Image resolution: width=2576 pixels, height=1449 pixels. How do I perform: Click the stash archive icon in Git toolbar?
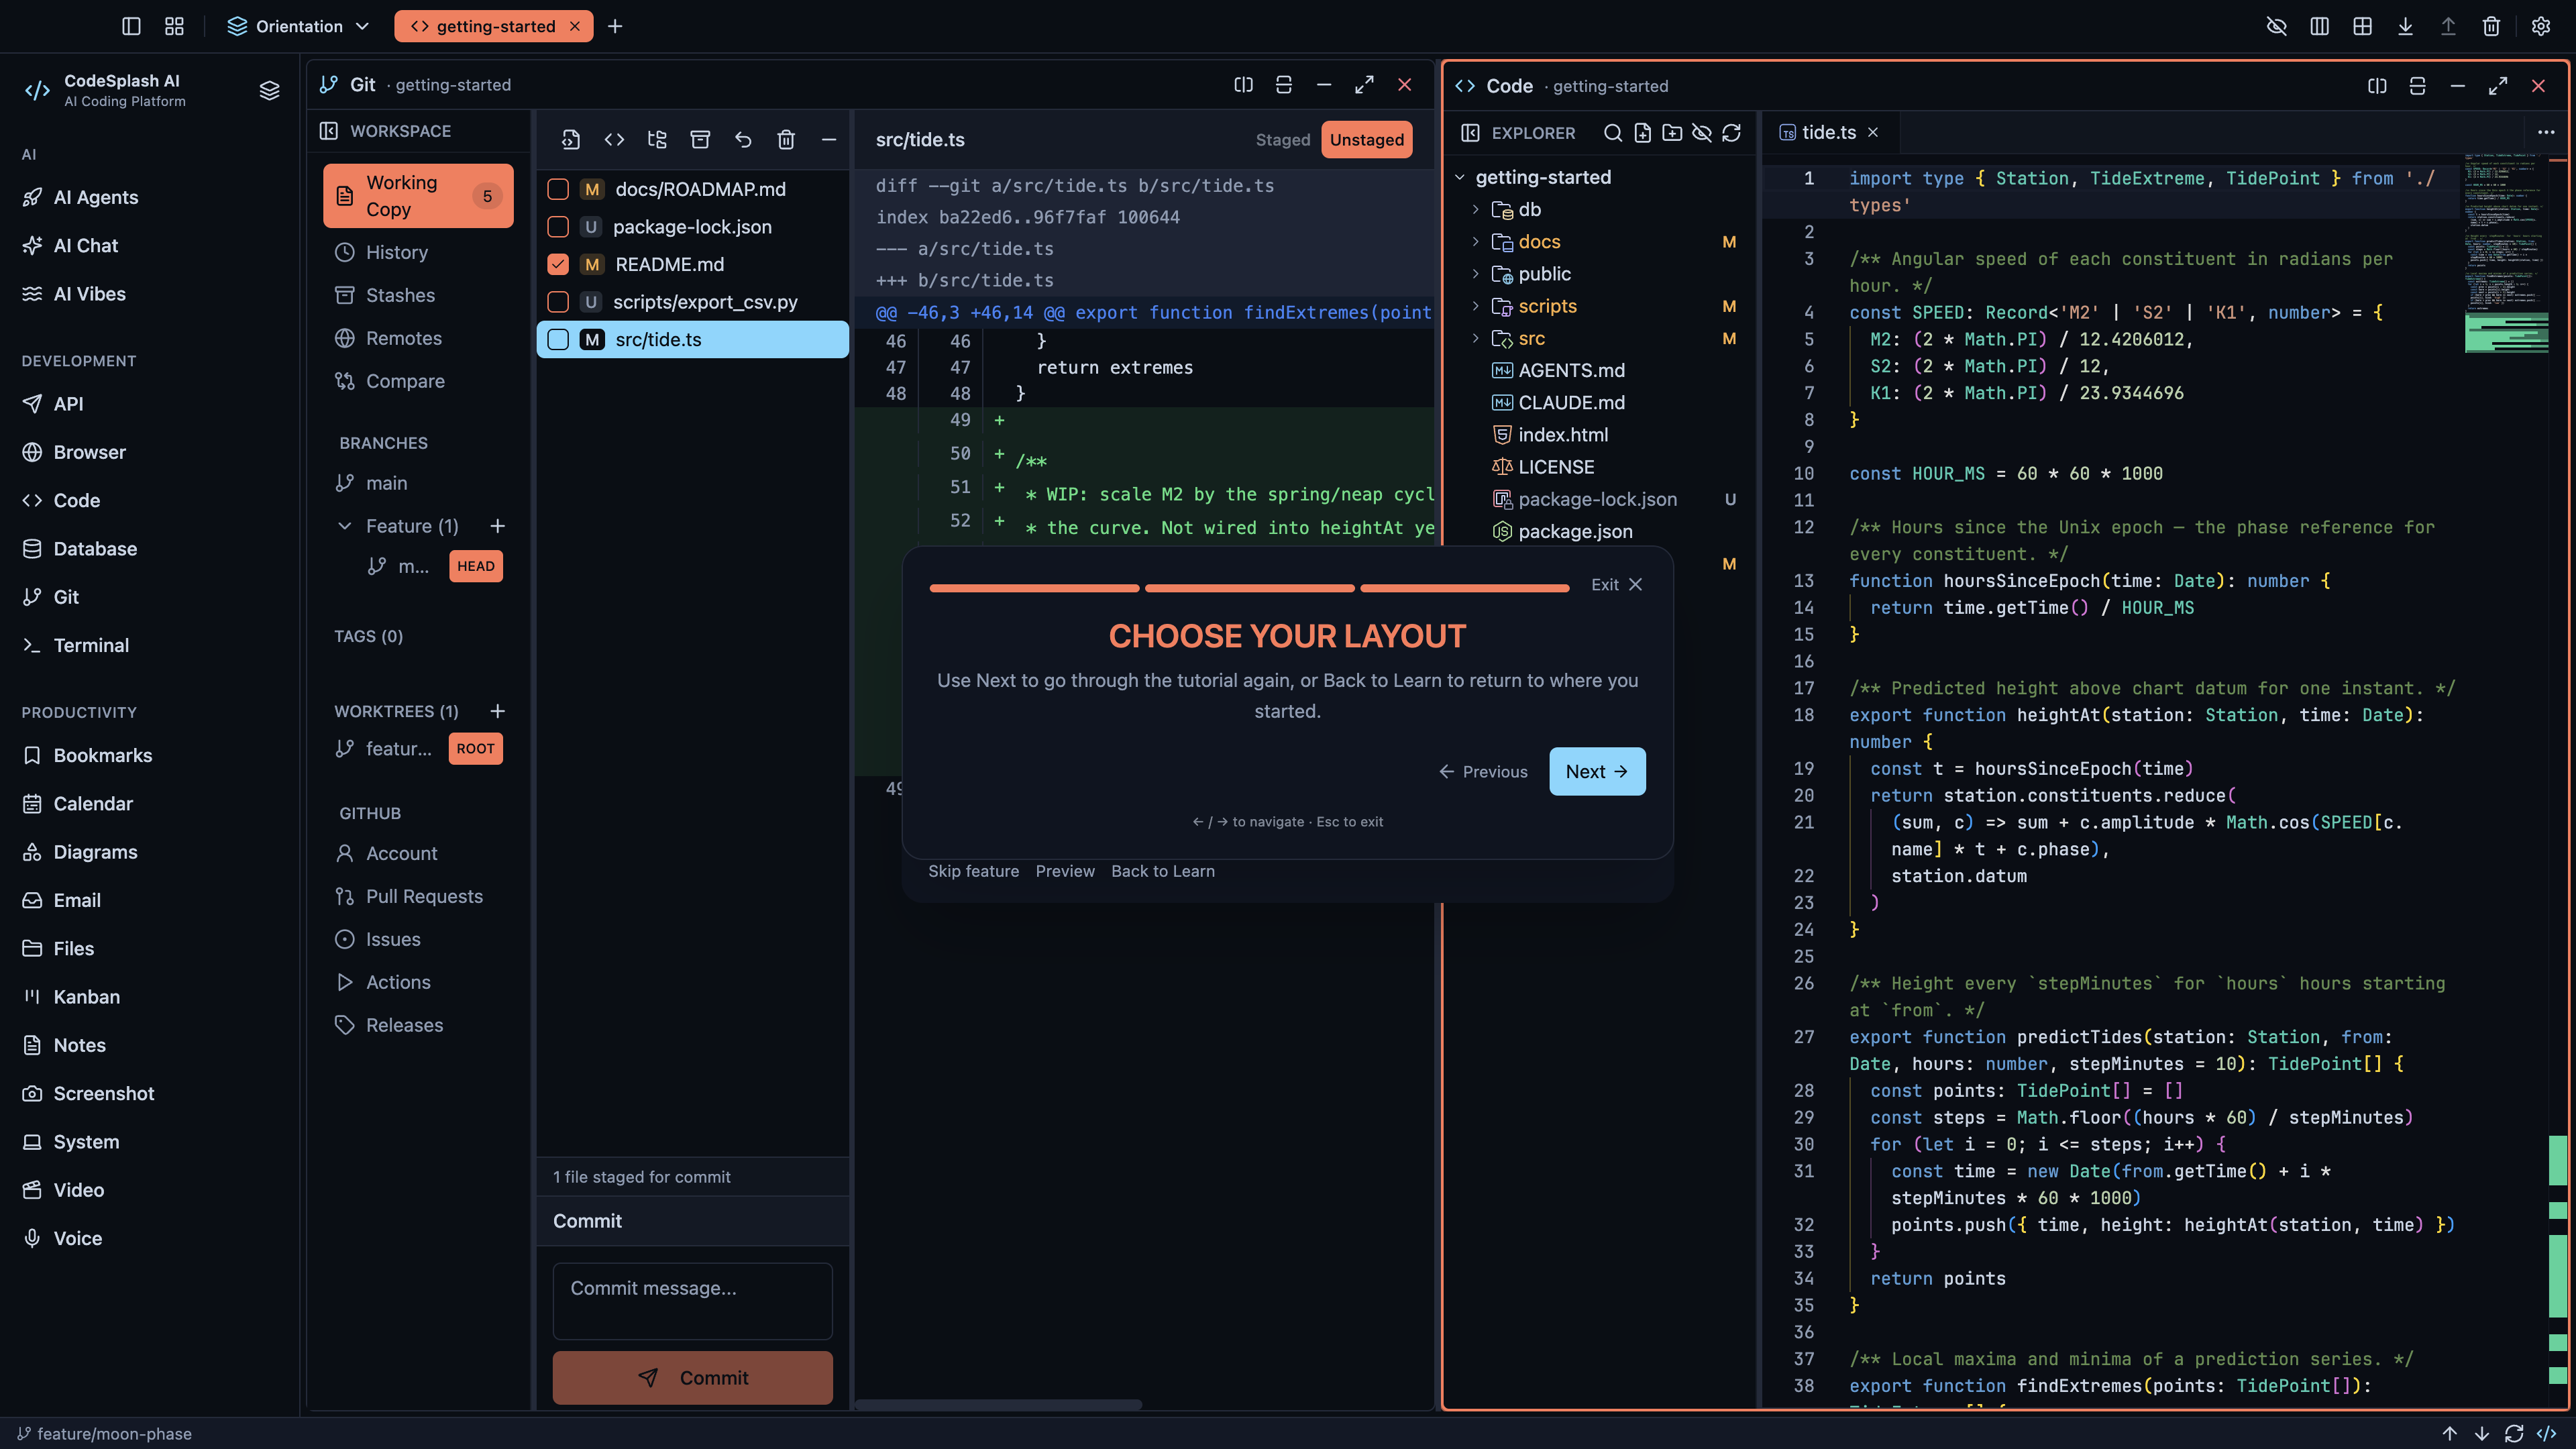pyautogui.click(x=700, y=140)
